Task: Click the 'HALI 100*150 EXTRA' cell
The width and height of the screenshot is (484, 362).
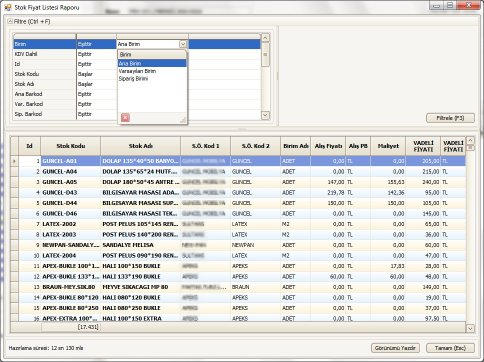Action: (140, 318)
